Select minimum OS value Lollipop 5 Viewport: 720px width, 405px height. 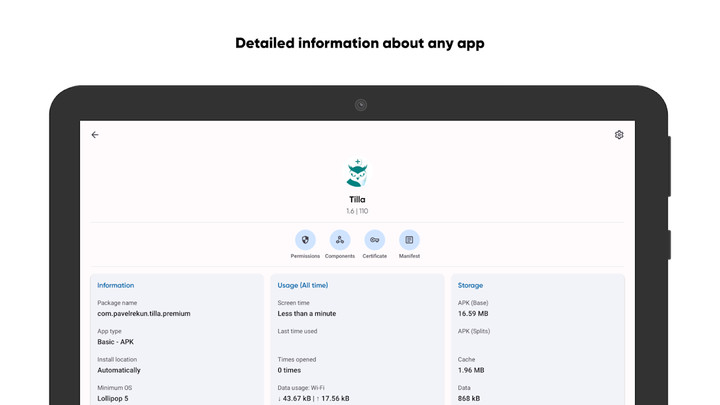point(113,399)
